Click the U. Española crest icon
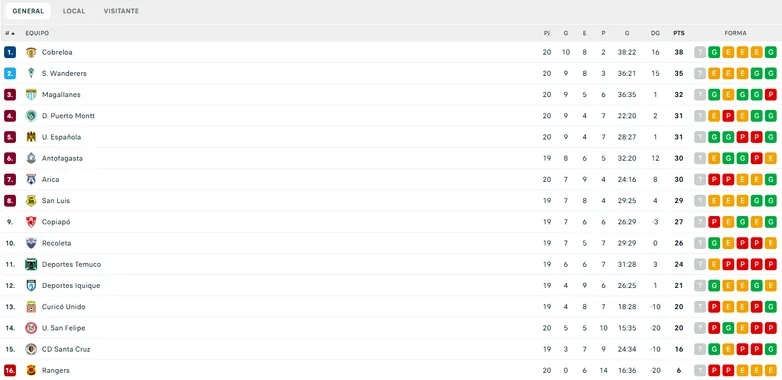The width and height of the screenshot is (782, 380). pyautogui.click(x=31, y=137)
